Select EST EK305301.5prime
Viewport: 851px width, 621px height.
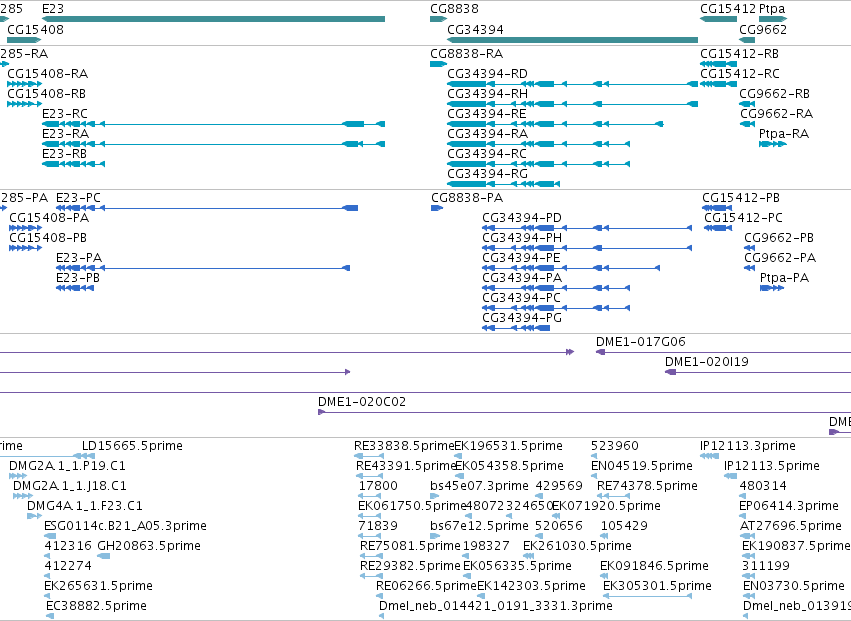[647, 596]
